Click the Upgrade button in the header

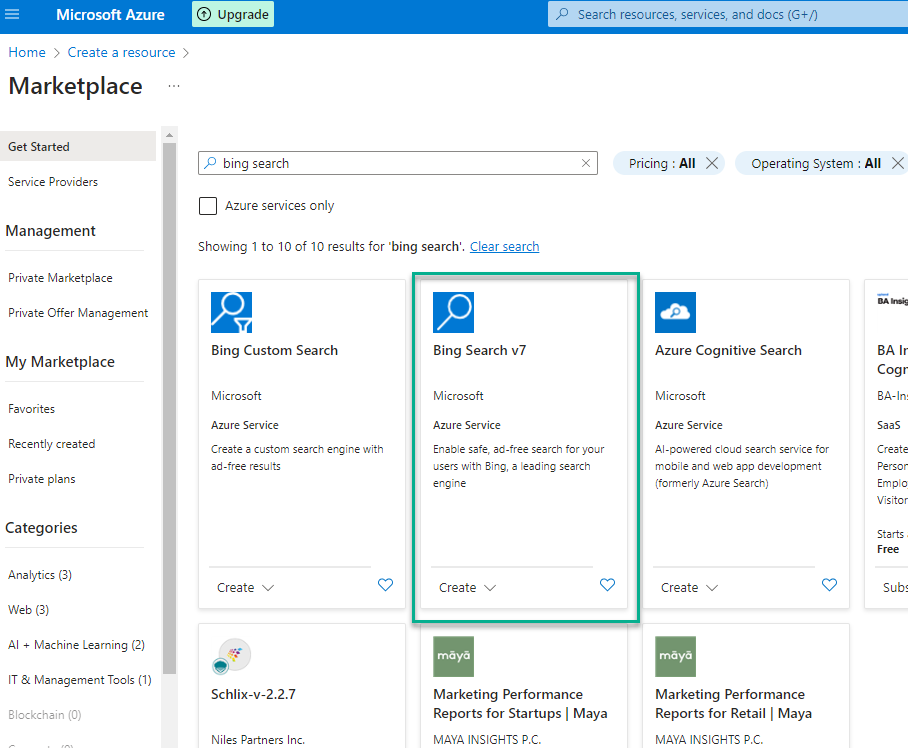(233, 15)
